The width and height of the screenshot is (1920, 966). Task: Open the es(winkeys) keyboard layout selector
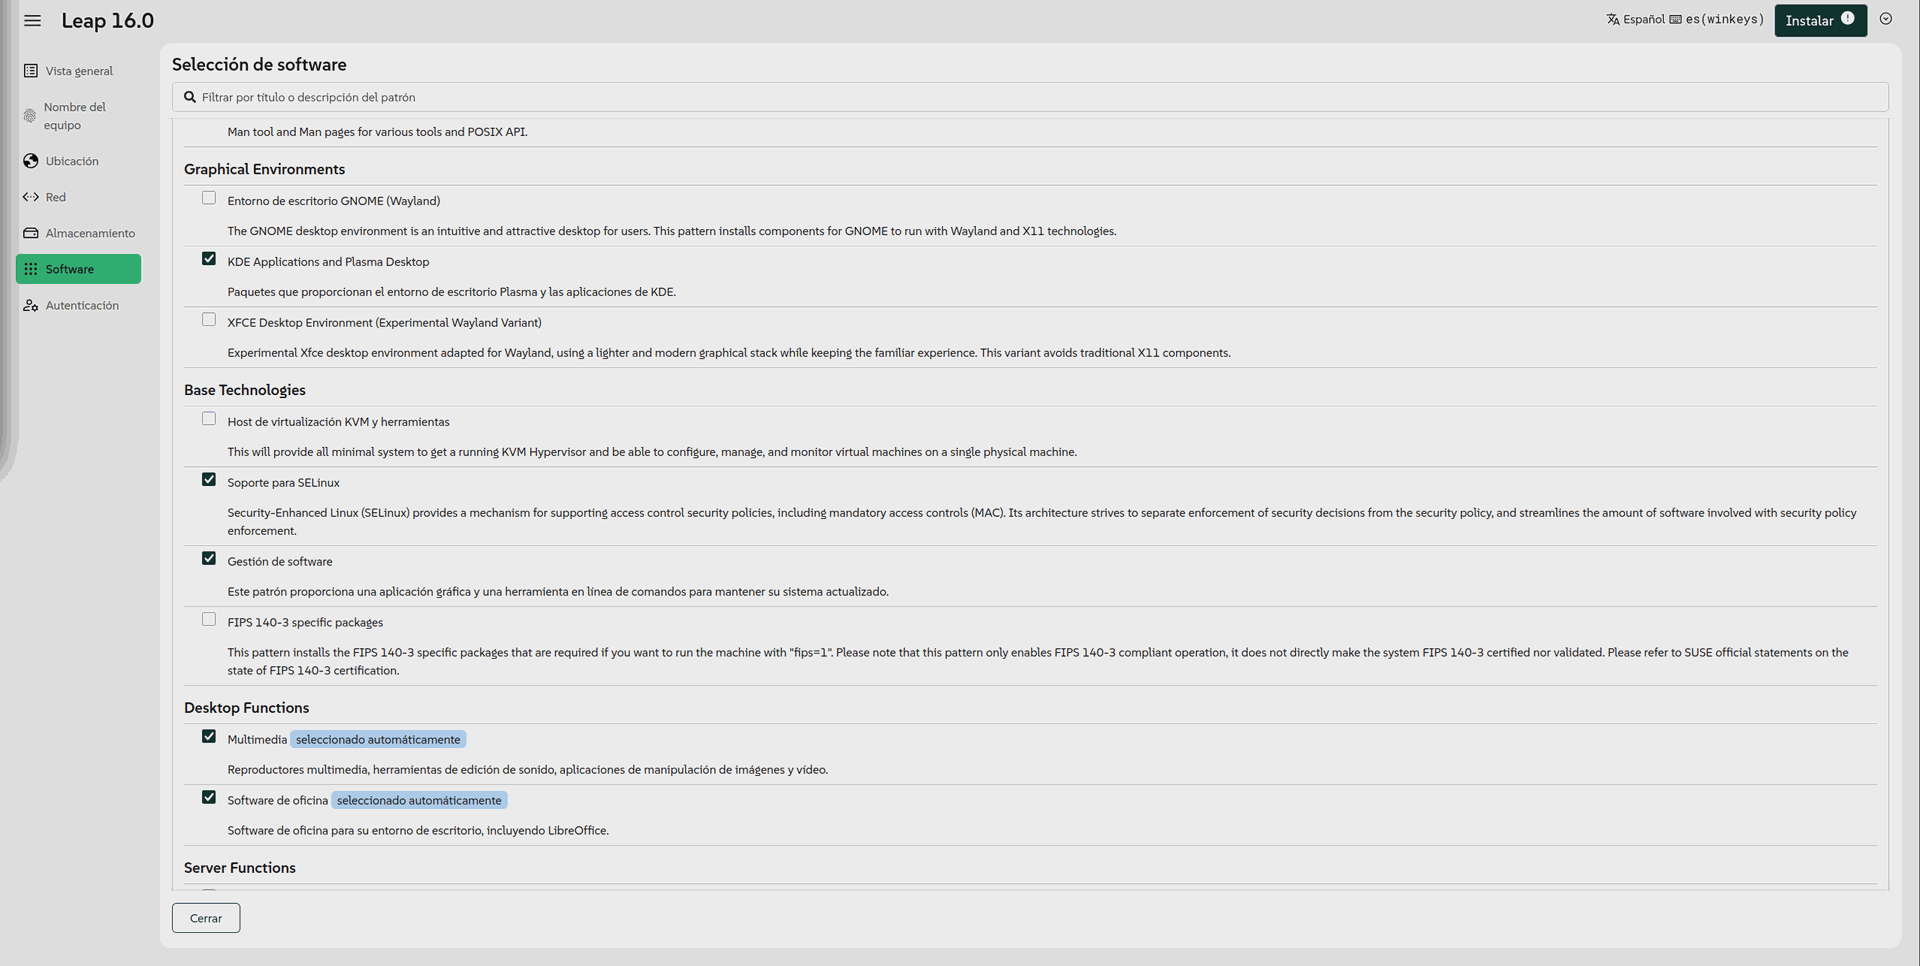pos(1717,20)
